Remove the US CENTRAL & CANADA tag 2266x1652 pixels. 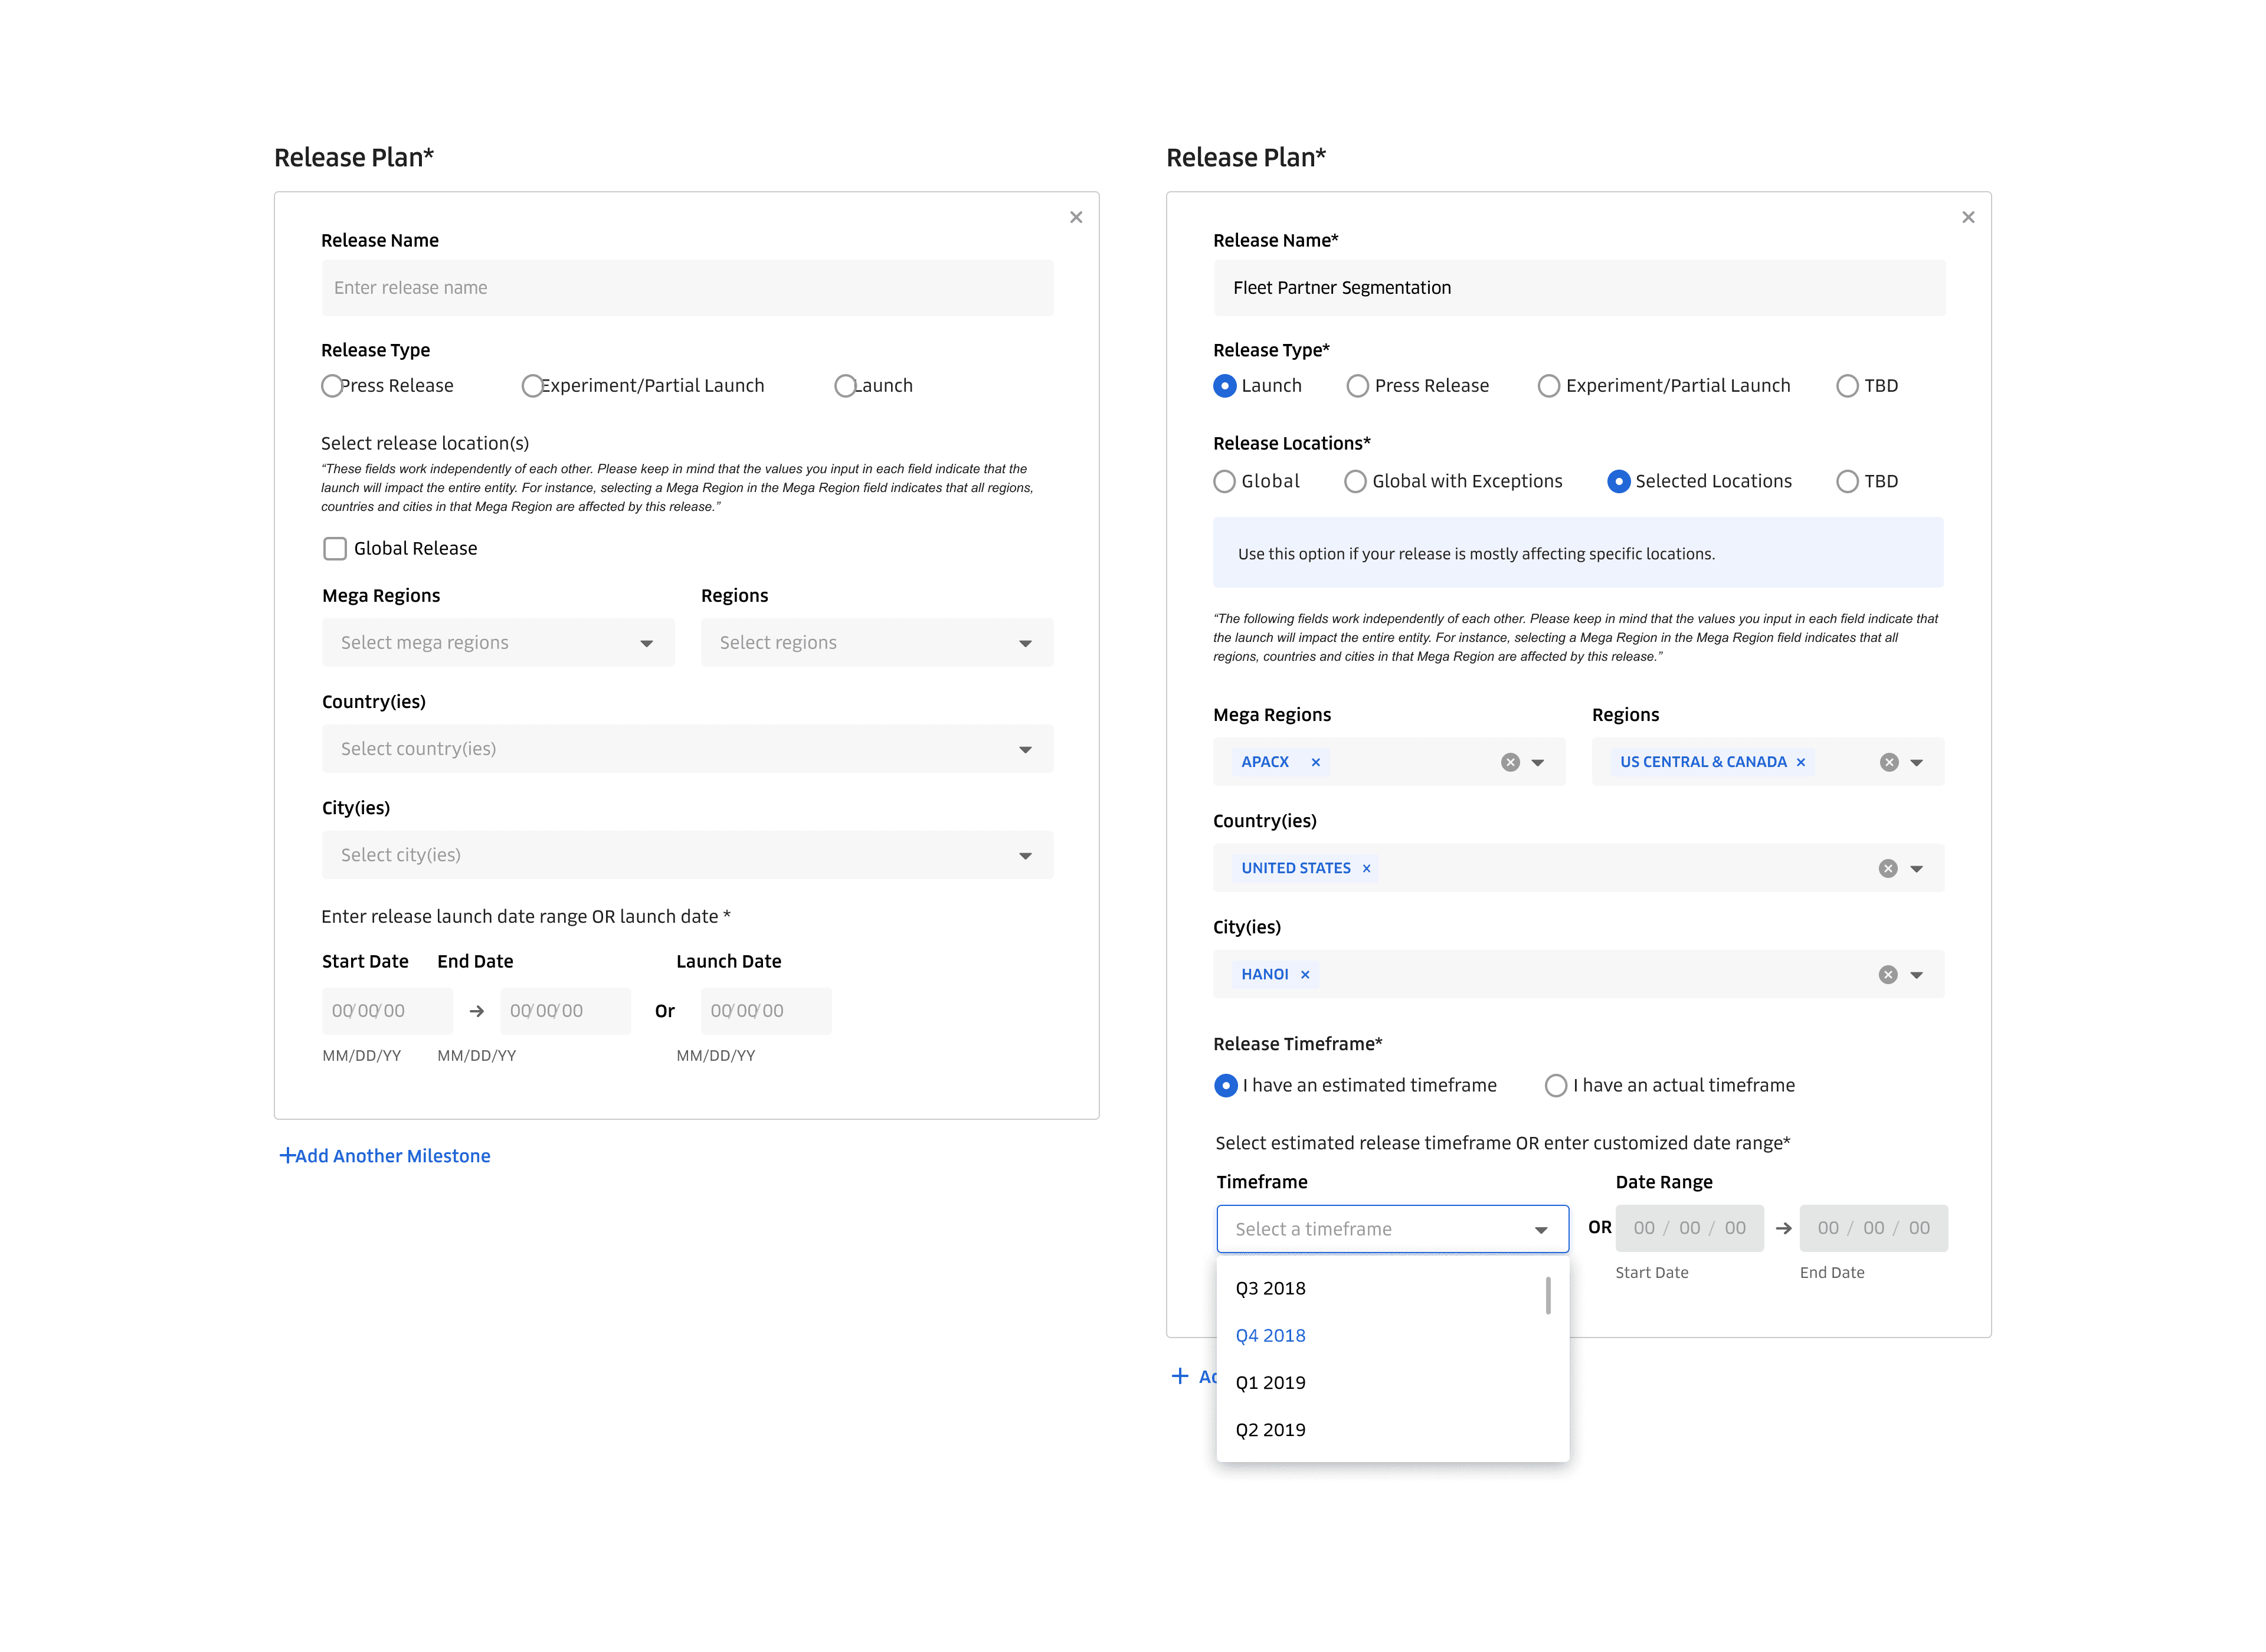pyautogui.click(x=1801, y=762)
